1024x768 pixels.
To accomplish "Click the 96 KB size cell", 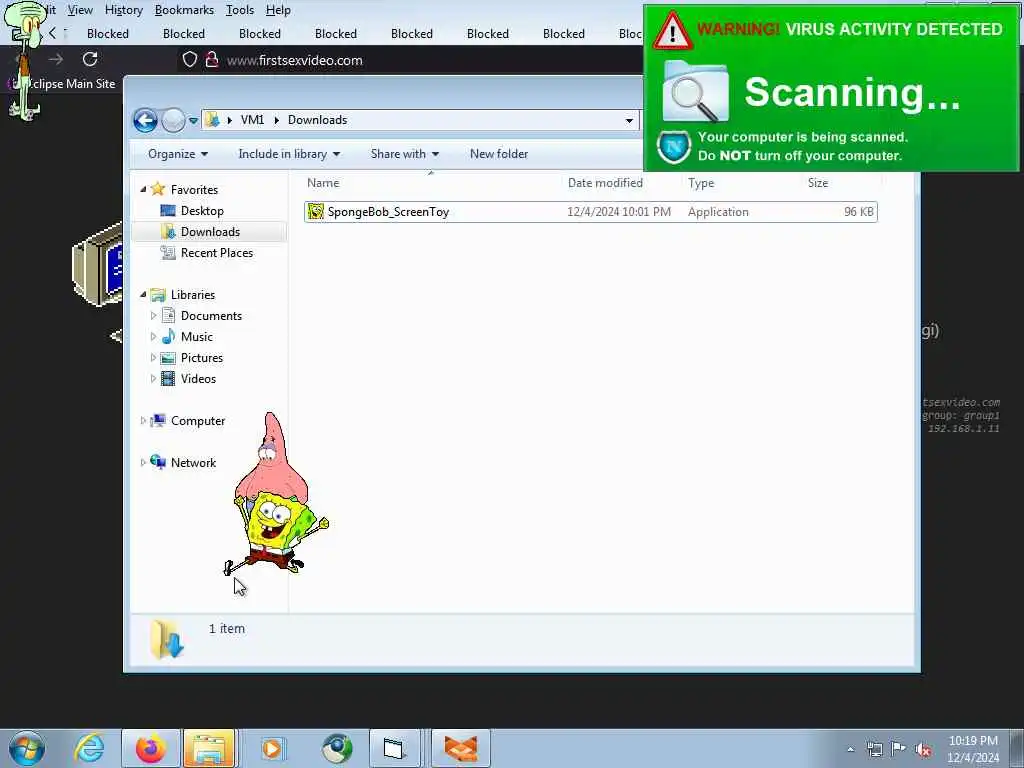I will coord(859,212).
